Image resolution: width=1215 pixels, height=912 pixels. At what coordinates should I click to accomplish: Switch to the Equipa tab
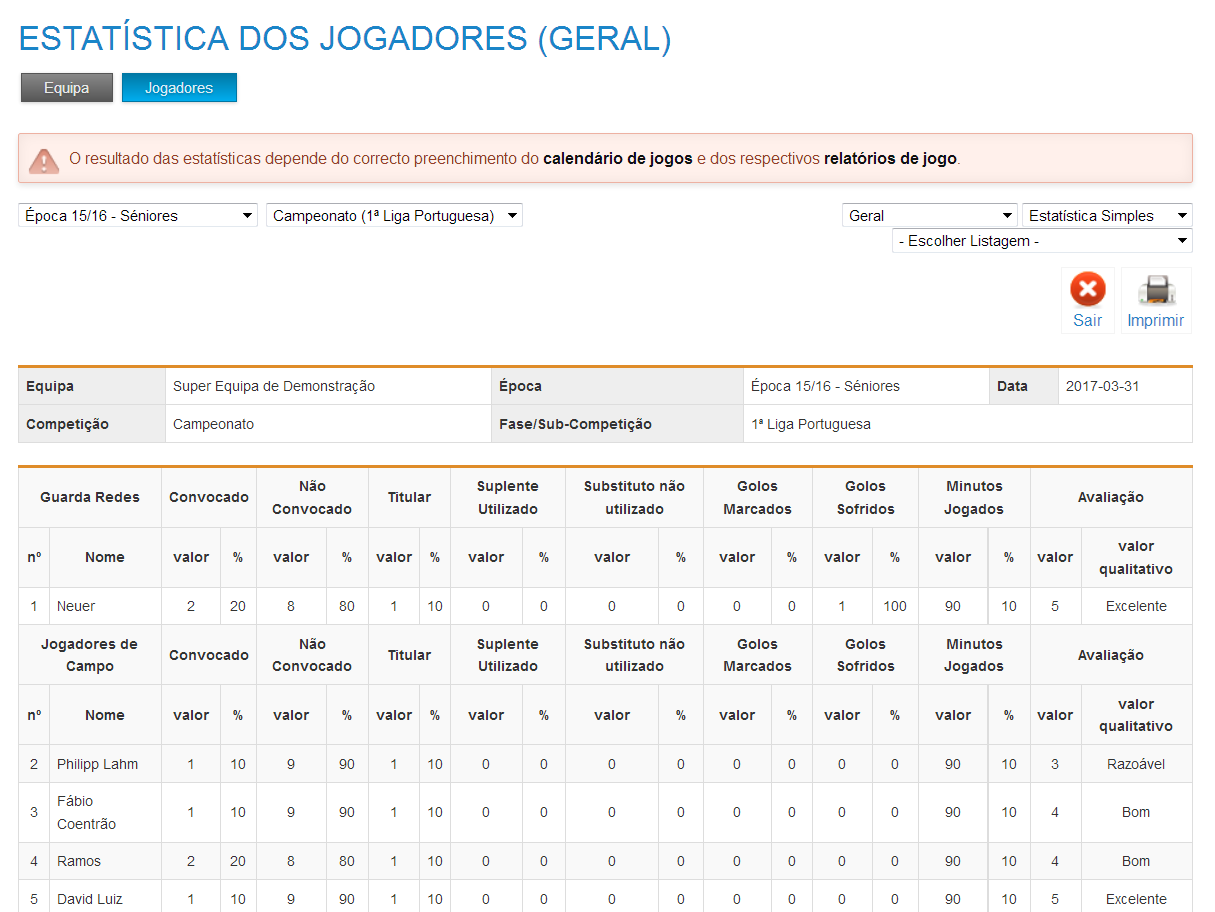pyautogui.click(x=66, y=88)
